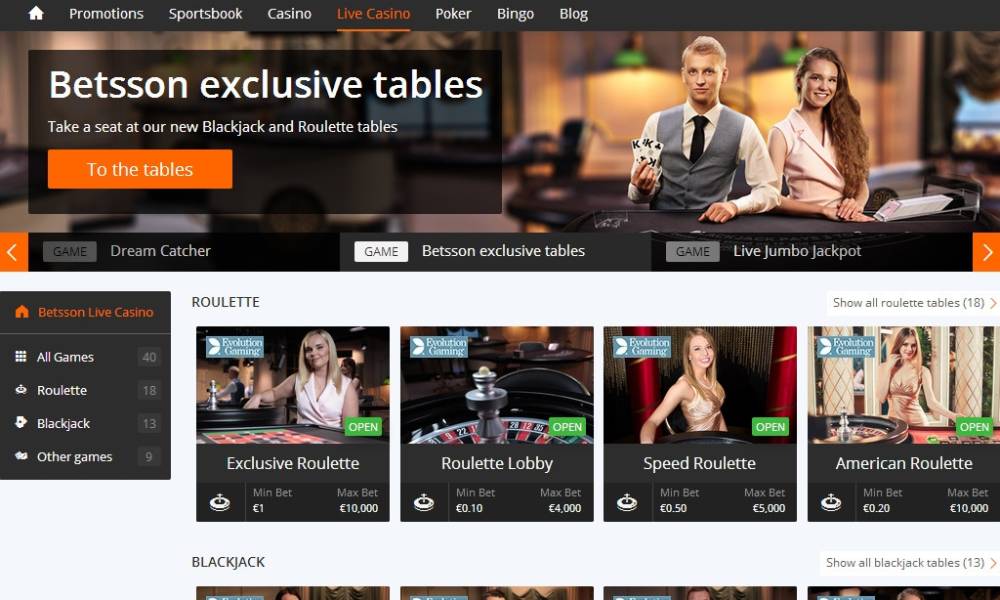Click roulette icon under Exclusive Roulette card
The height and width of the screenshot is (600, 1000).
220,502
